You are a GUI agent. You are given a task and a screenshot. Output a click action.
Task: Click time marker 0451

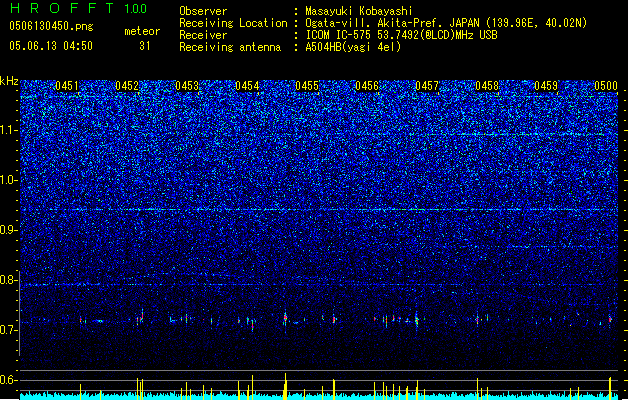[x=67, y=86]
